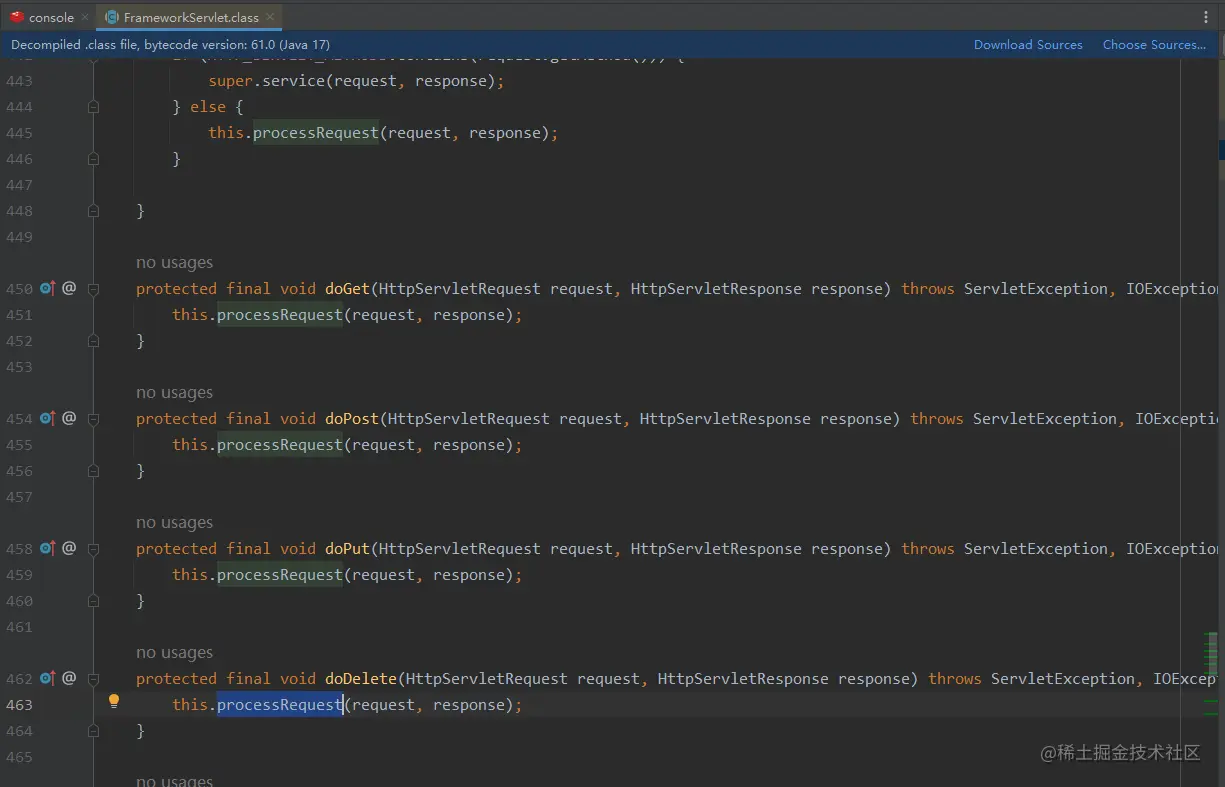Screen dimensions: 1225x787
Task: Click the highlighted processRequest on line 463
Action: (x=280, y=705)
